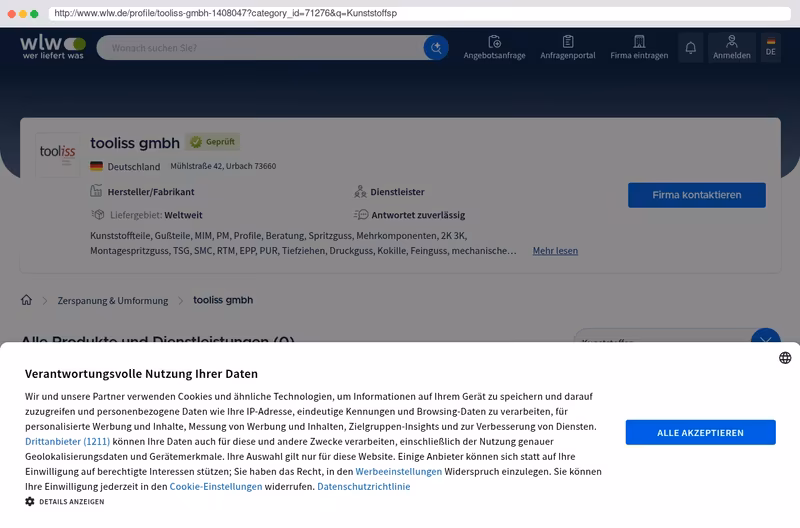Image resolution: width=800 pixels, height=528 pixels.
Task: Click the Antwortet zuverlässig chat icon
Action: pos(361,215)
